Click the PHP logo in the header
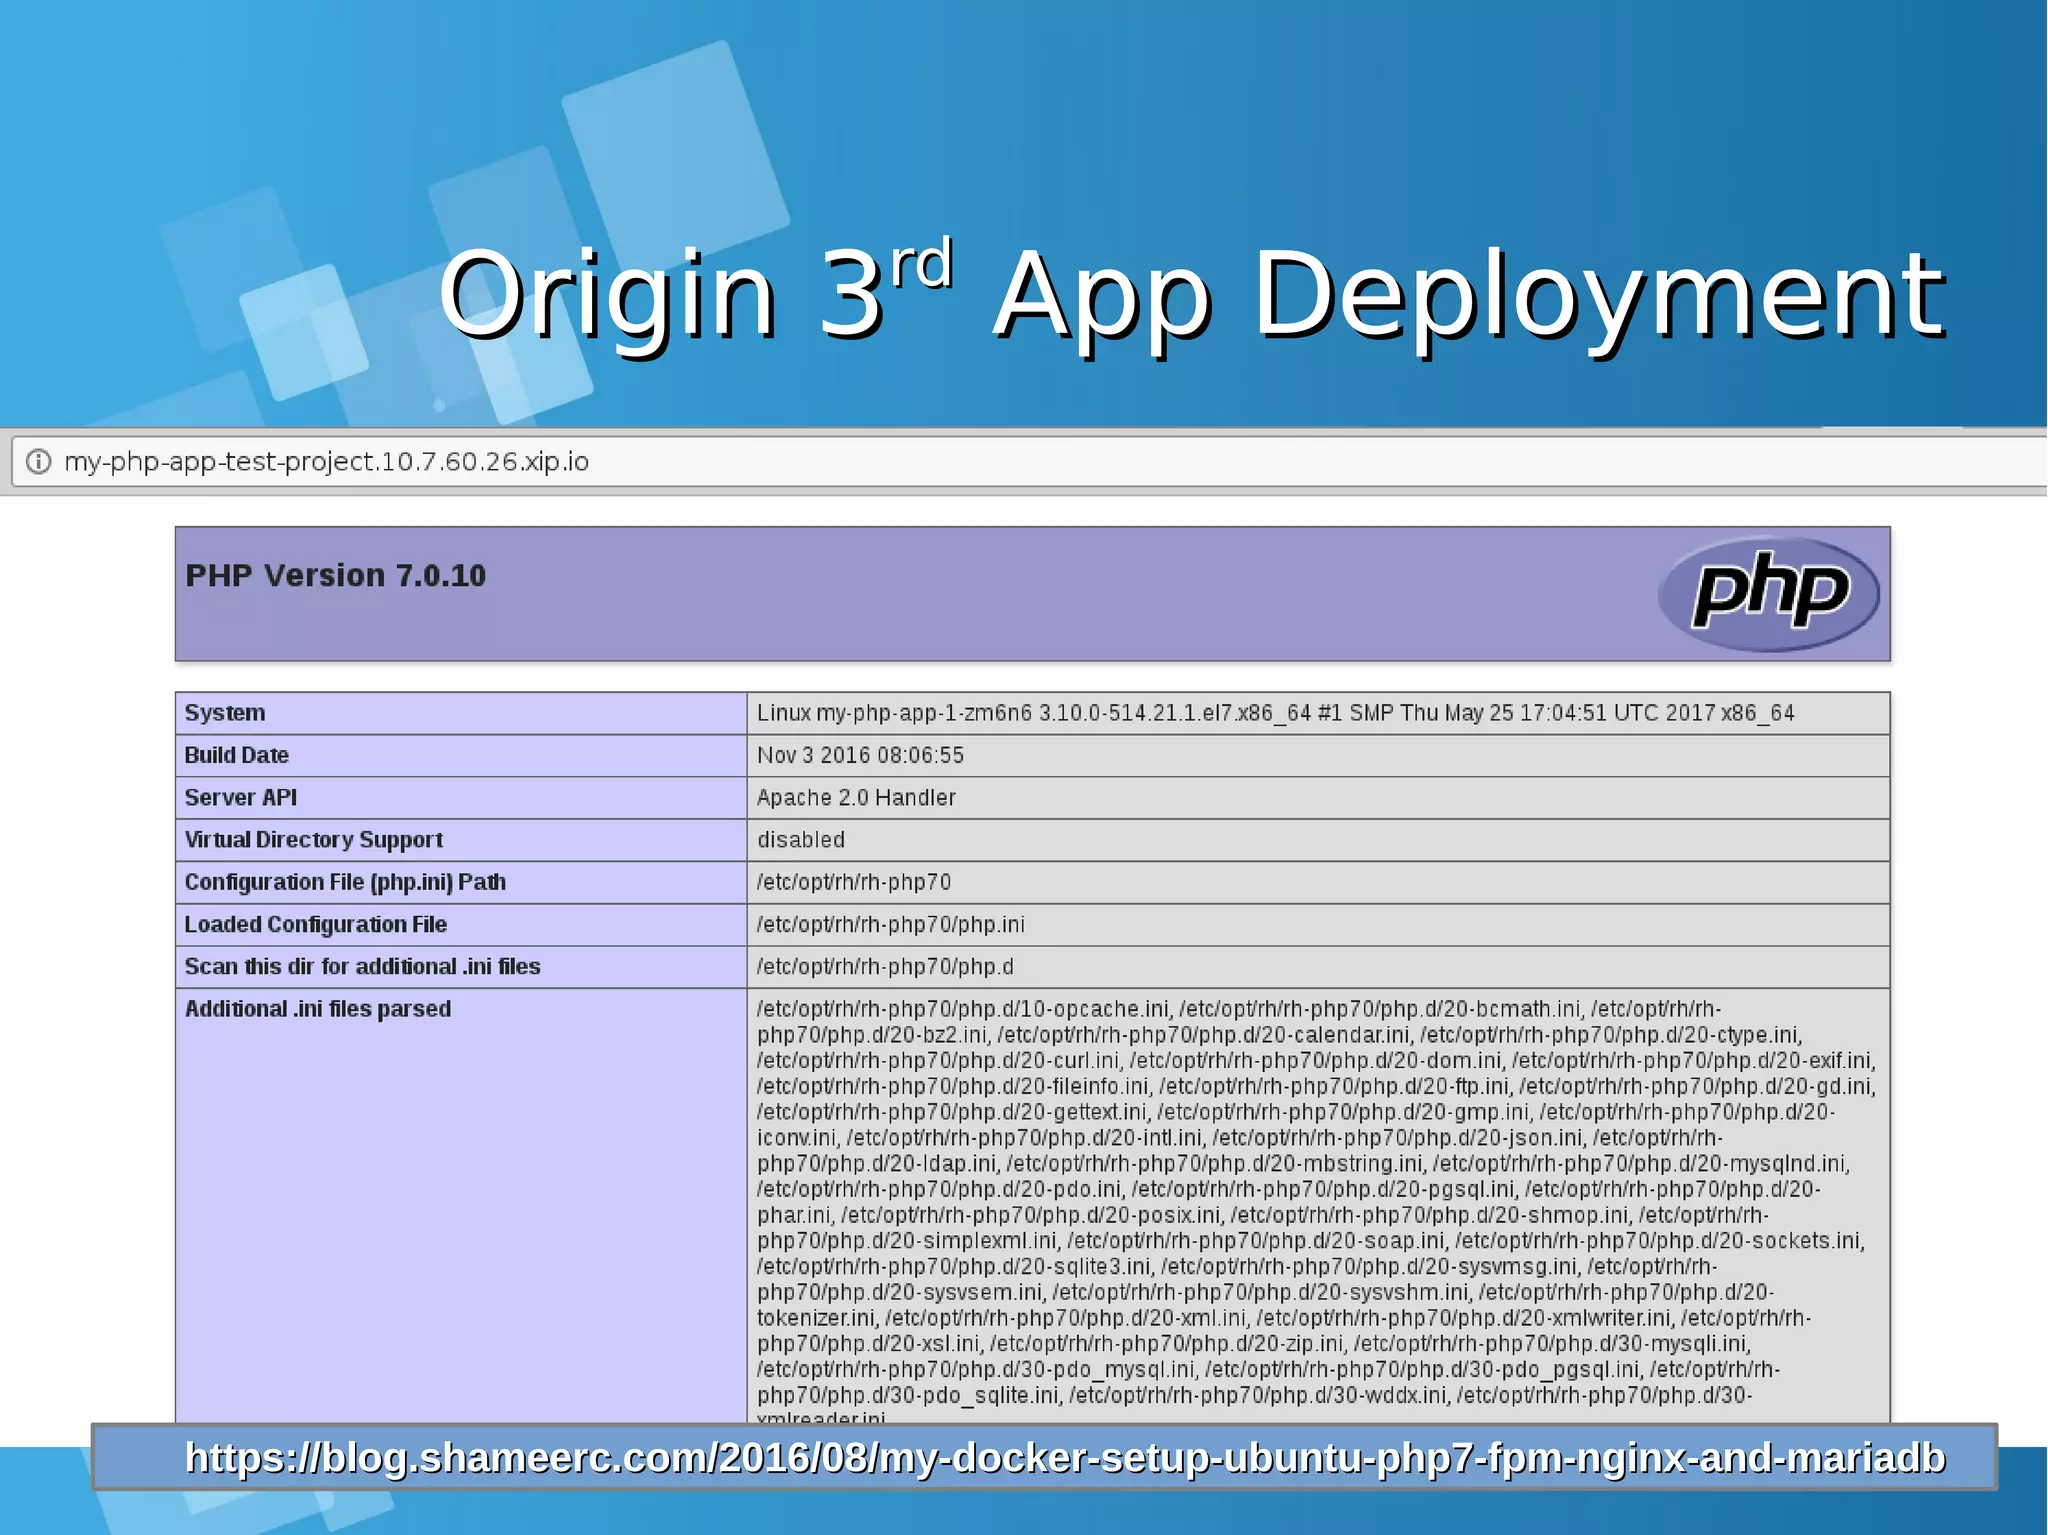The width and height of the screenshot is (2048, 1535). tap(1769, 594)
